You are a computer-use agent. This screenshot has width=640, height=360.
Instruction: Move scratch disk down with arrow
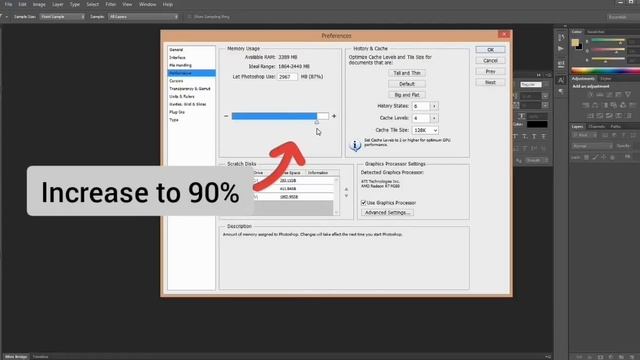pyautogui.click(x=346, y=196)
